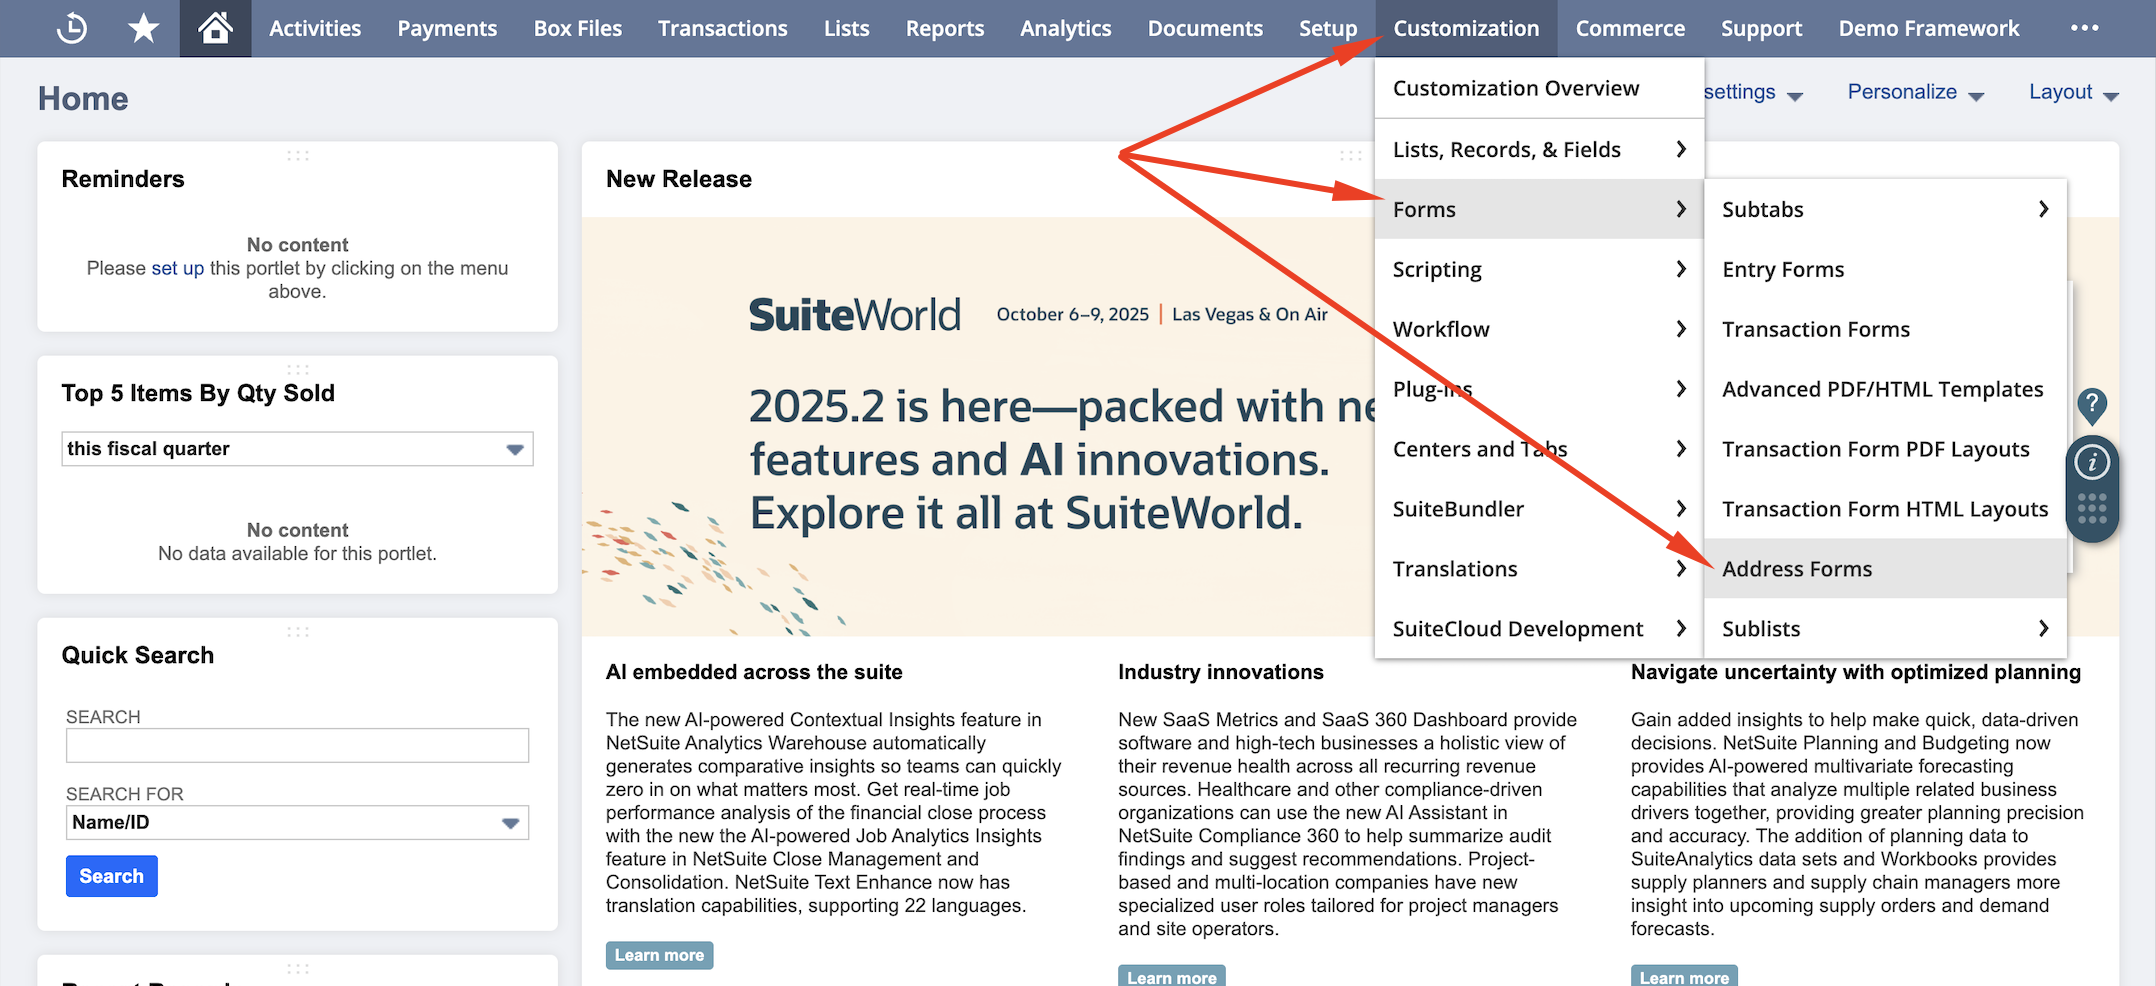Select Customization Overview
Screen dimensions: 2156x986
point(1539,88)
